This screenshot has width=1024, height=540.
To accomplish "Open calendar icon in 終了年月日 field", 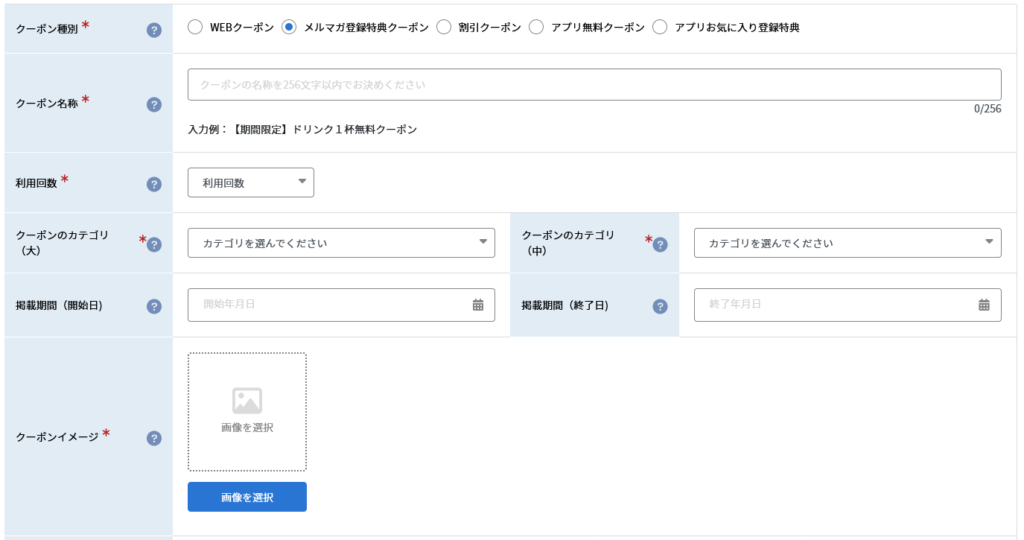I will tap(984, 305).
